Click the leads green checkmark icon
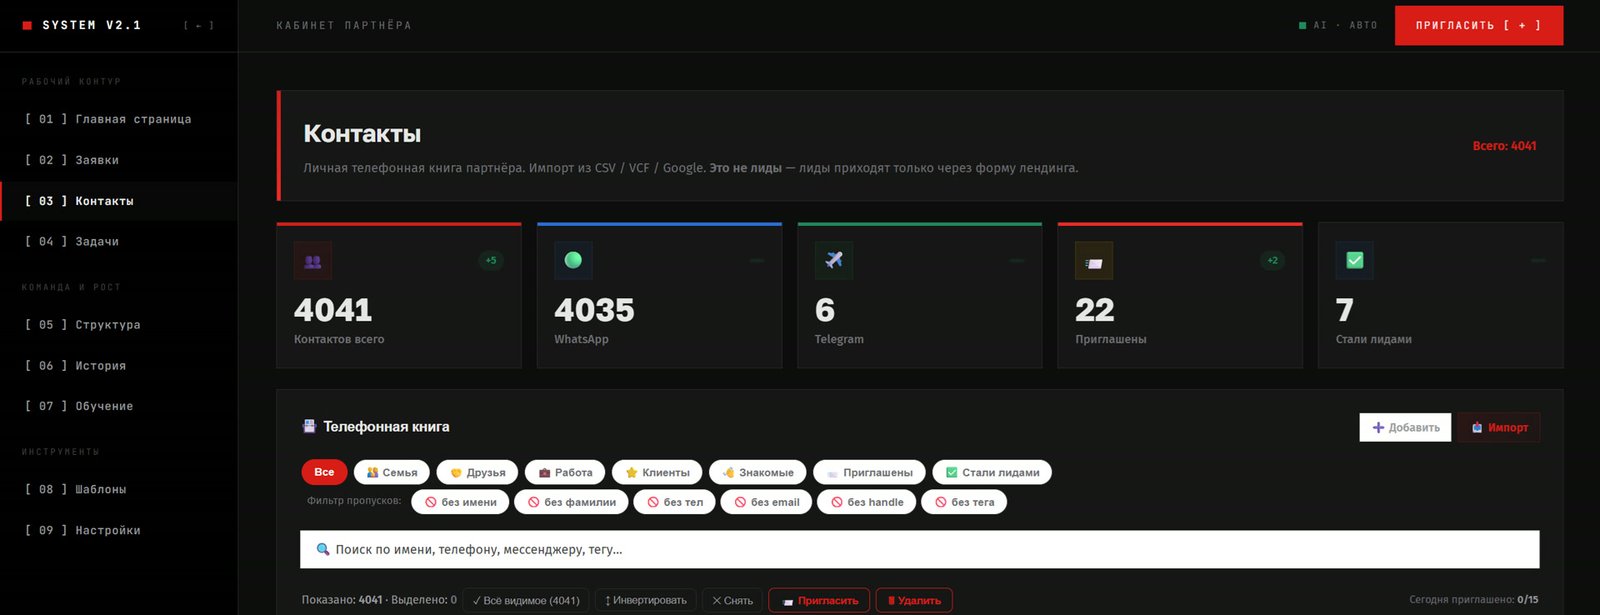The width and height of the screenshot is (1600, 615). (x=1355, y=260)
